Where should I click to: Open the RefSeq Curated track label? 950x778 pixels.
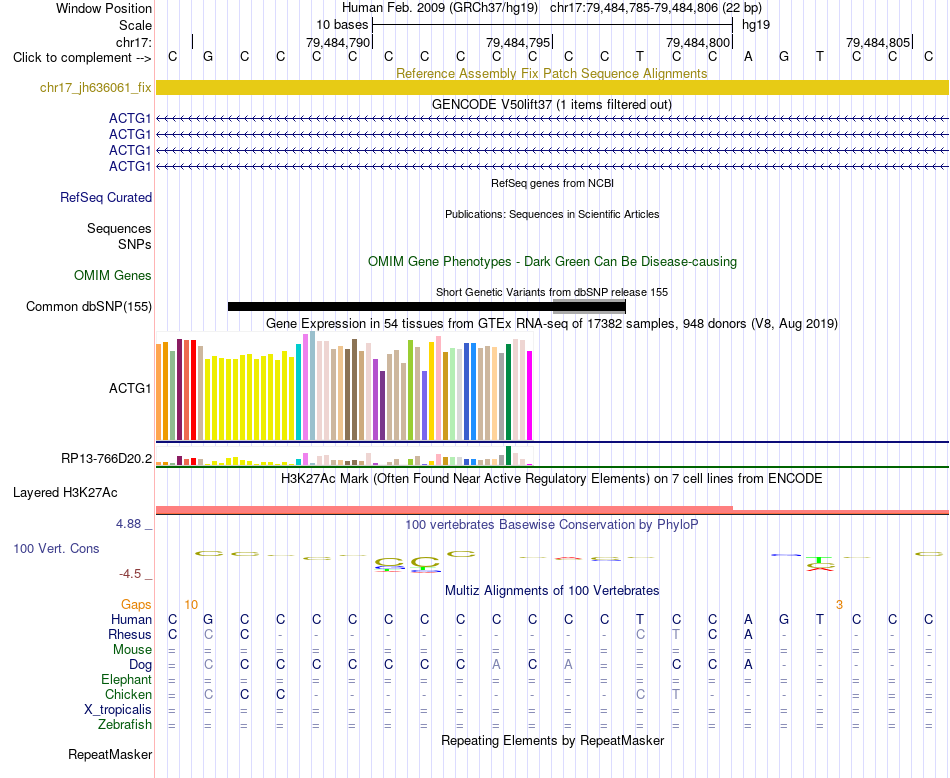pos(106,198)
